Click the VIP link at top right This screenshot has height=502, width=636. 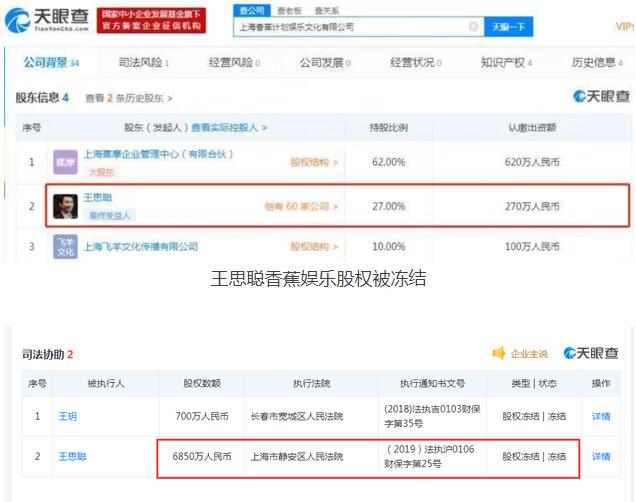625,27
